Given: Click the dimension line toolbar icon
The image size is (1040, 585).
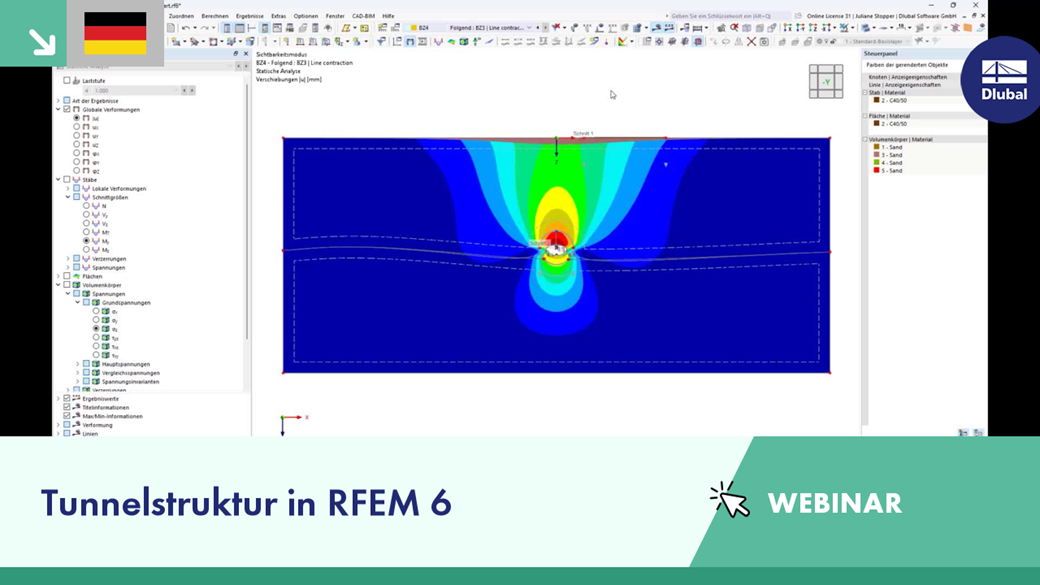Looking at the screenshot, I should coord(698,29).
